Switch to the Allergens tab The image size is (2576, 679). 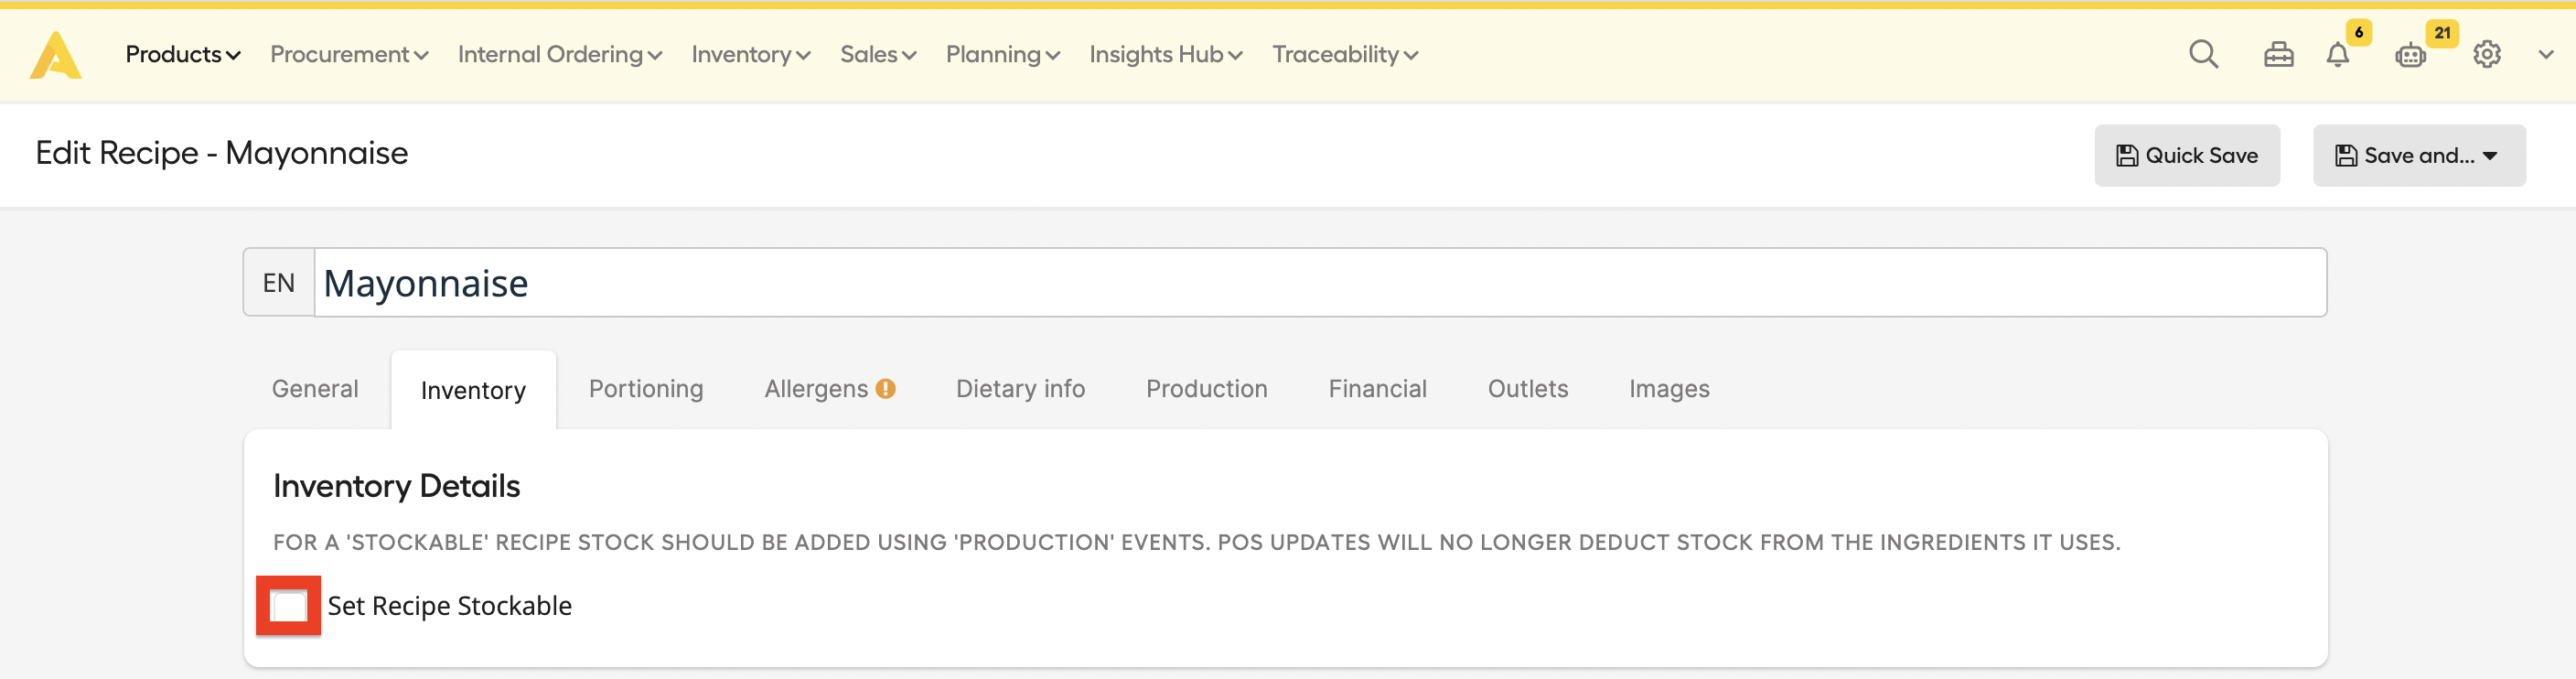[x=829, y=389]
